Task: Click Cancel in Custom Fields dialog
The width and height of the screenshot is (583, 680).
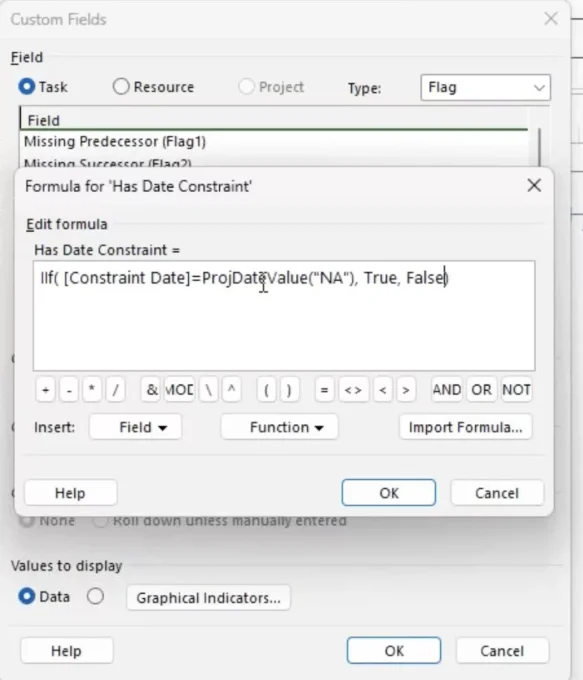Action: [502, 651]
